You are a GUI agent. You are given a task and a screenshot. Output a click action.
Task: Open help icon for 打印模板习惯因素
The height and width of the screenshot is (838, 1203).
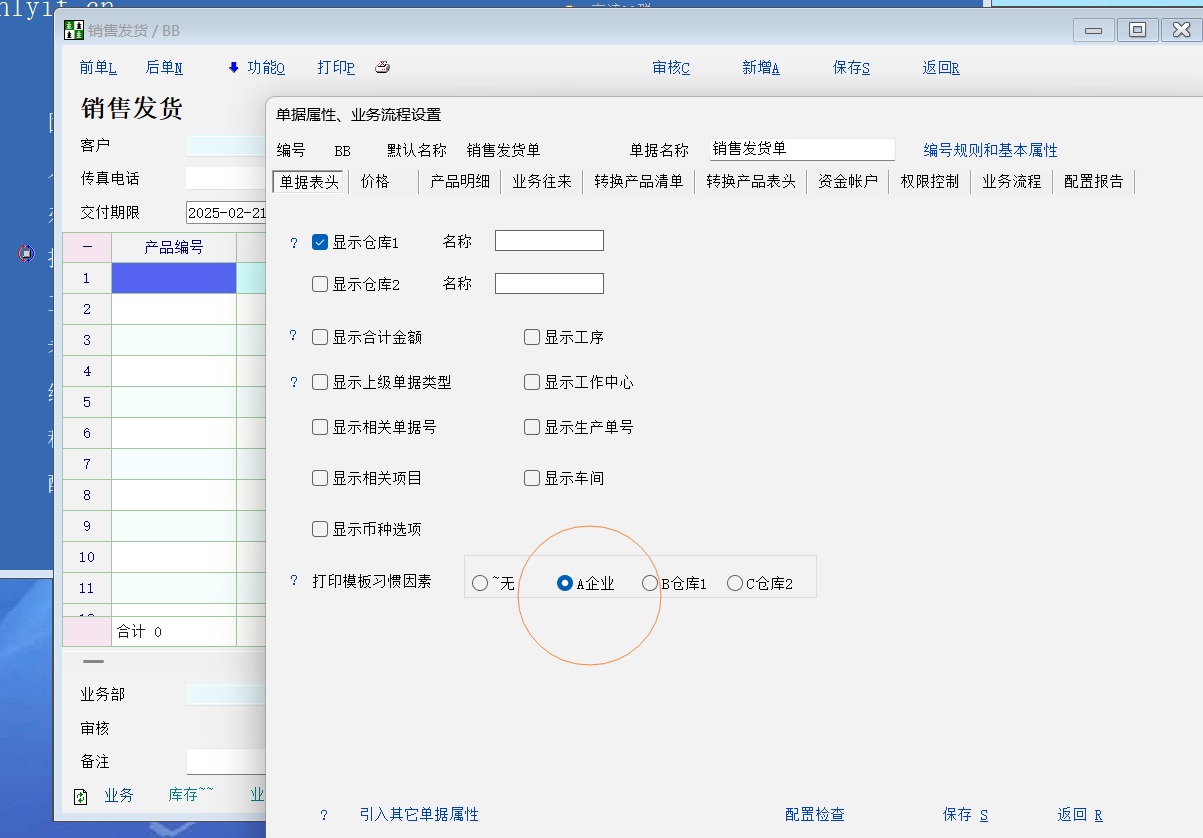point(294,580)
